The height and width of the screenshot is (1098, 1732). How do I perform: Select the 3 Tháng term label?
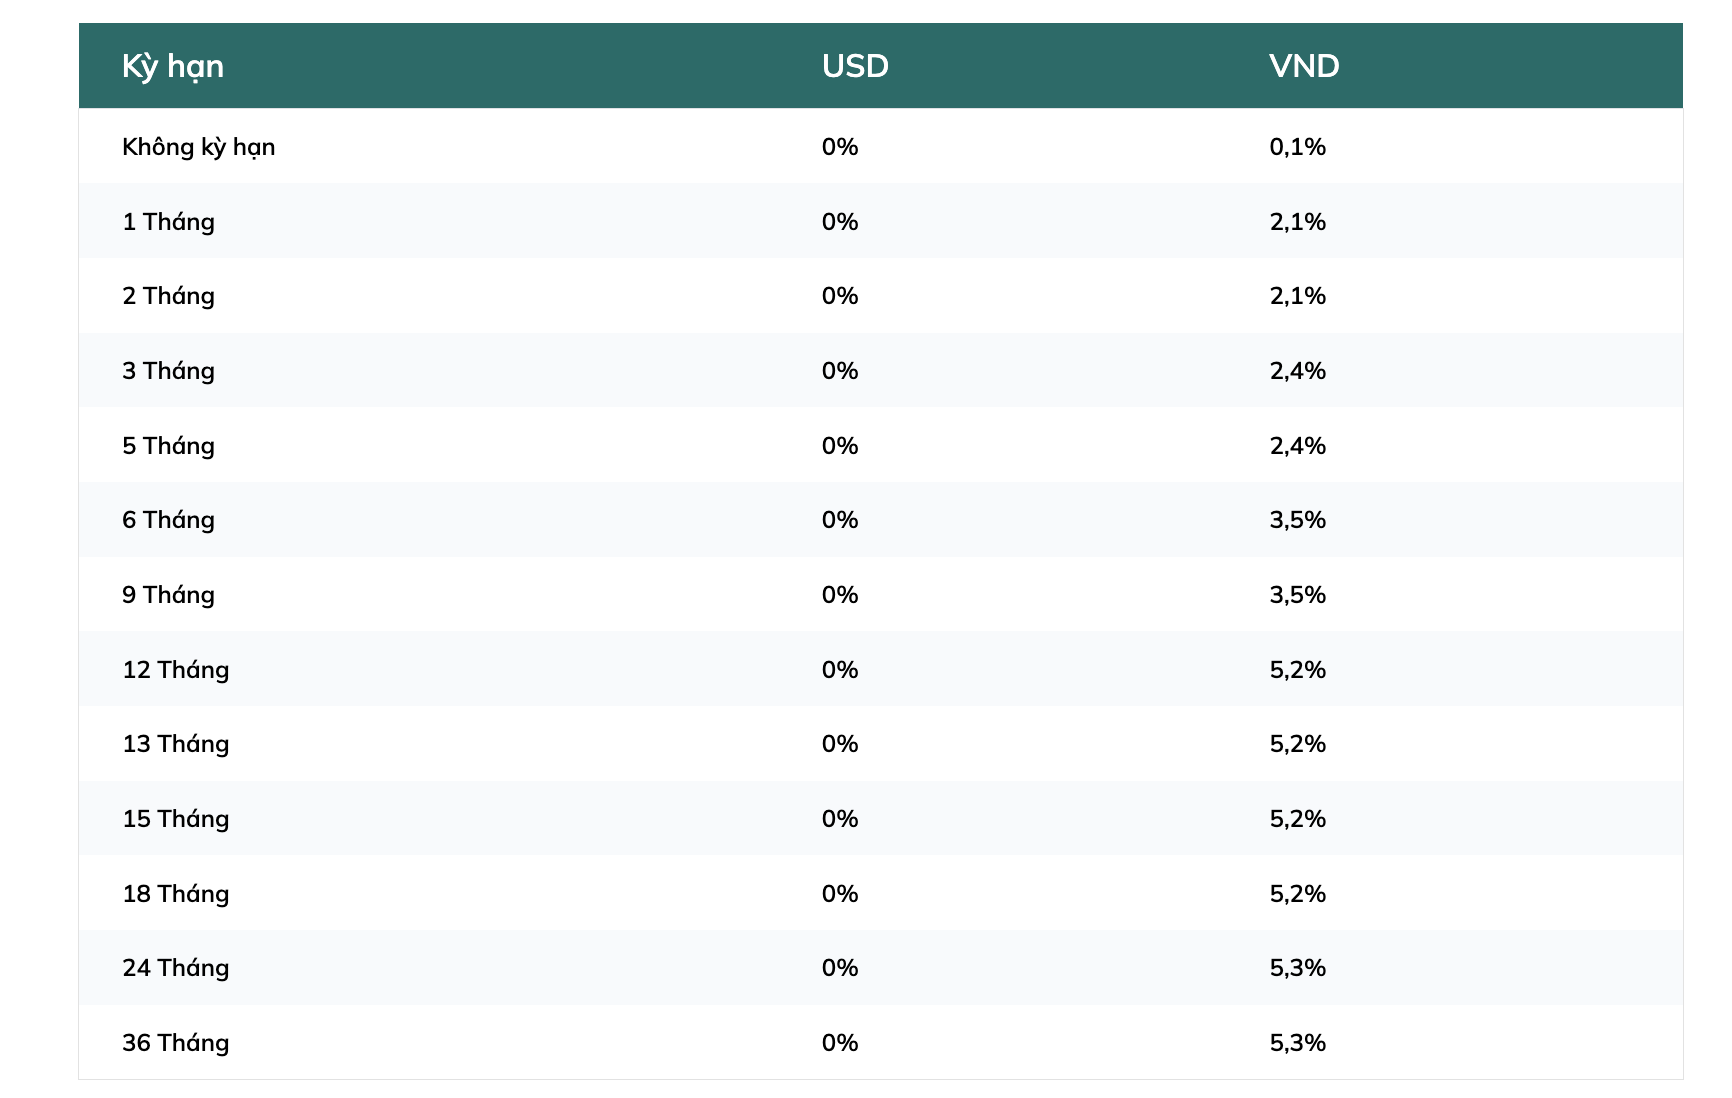(x=168, y=371)
